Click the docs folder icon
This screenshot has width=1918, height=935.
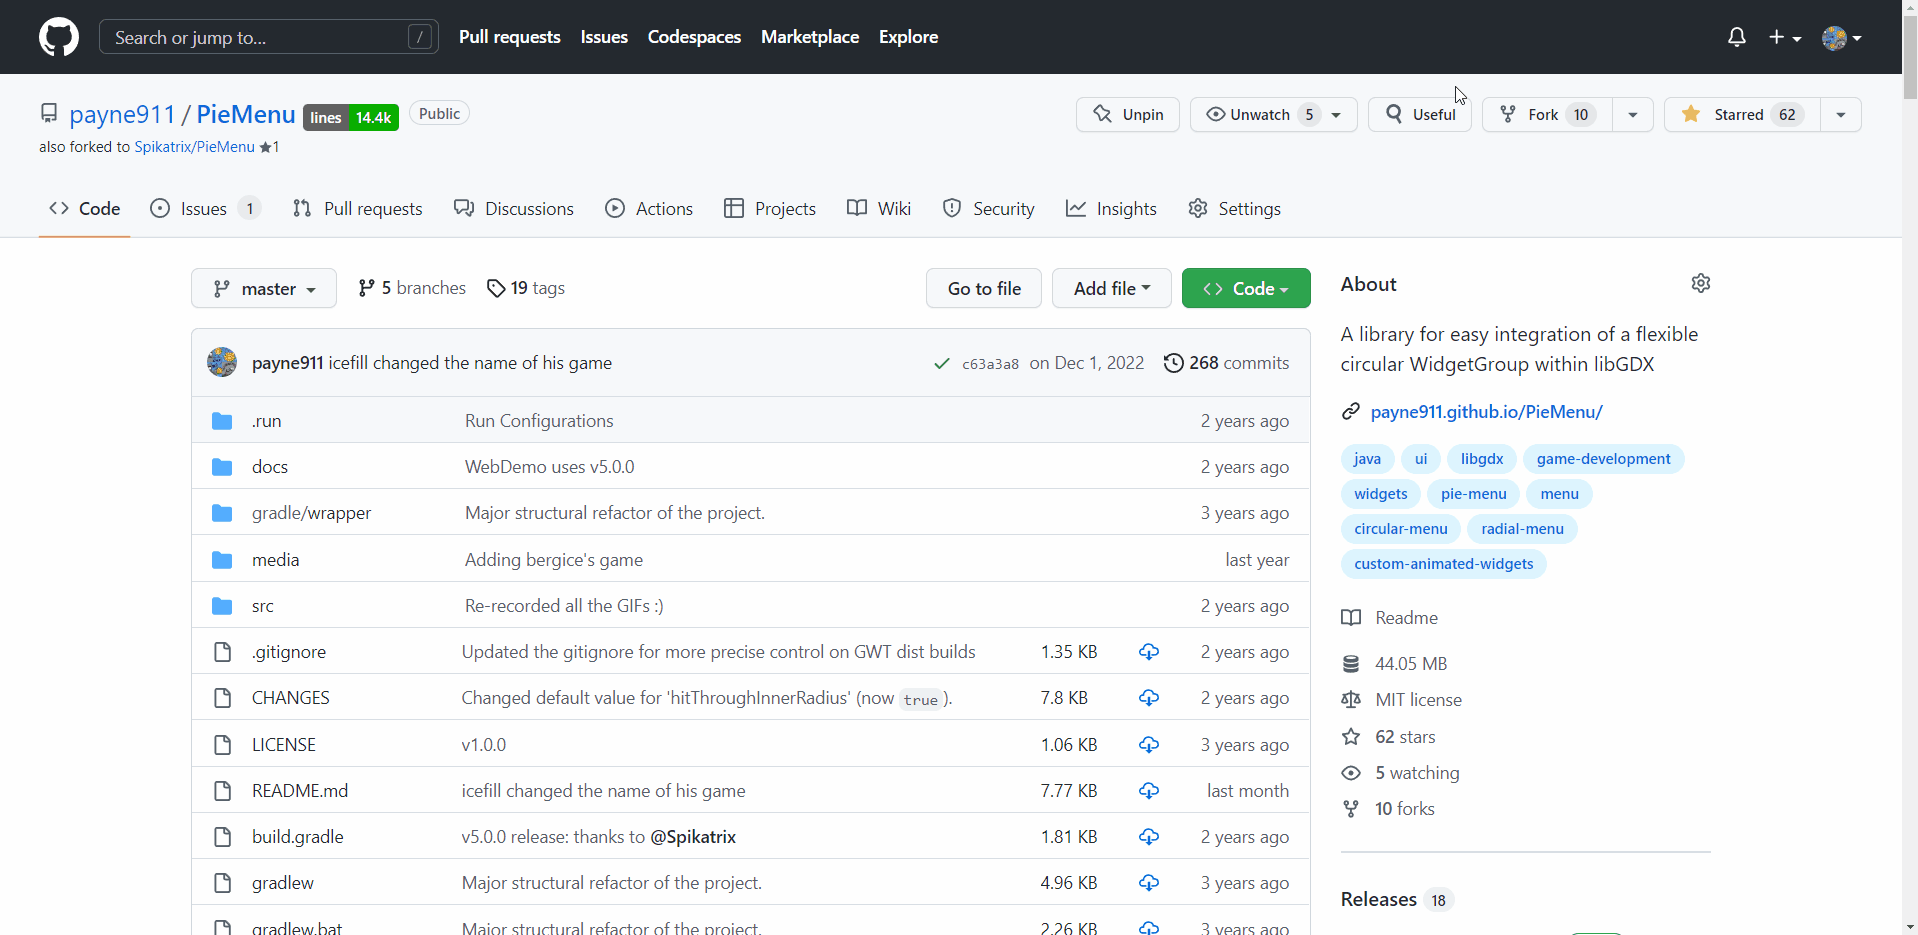[222, 467]
